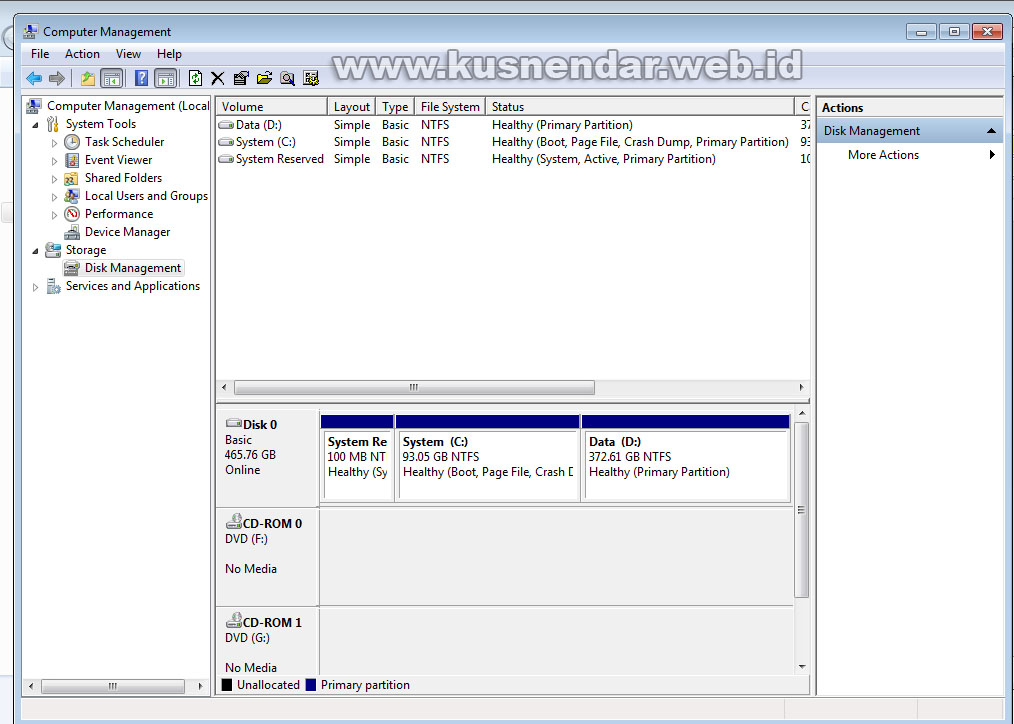Sort by the Status column header
Viewport: 1014px width, 724px height.
(640, 107)
